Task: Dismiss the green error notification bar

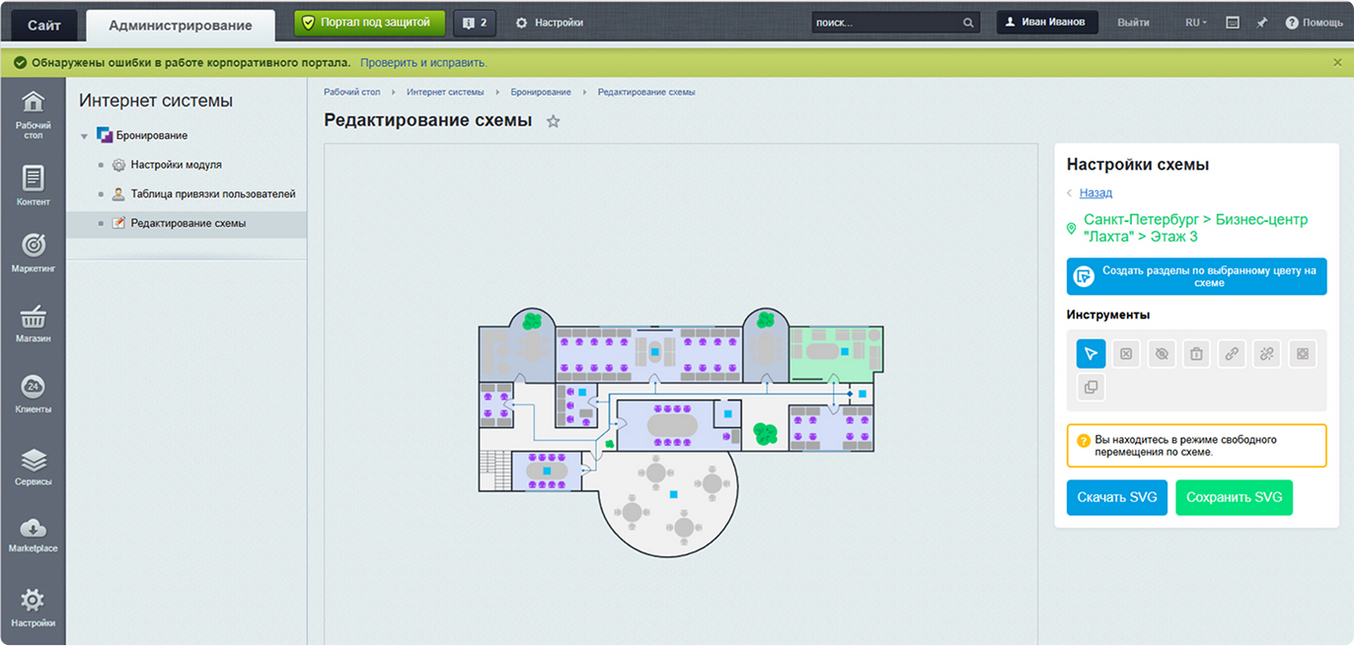Action: click(x=1338, y=63)
